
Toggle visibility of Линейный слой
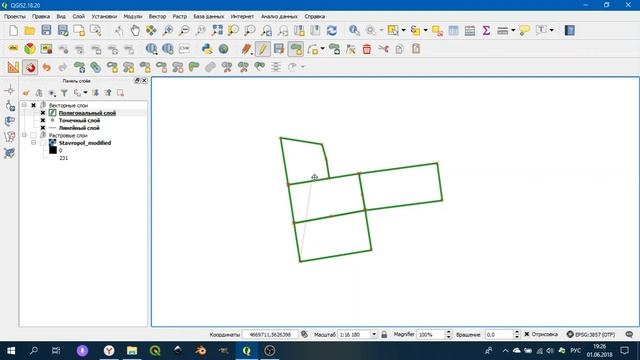point(42,128)
